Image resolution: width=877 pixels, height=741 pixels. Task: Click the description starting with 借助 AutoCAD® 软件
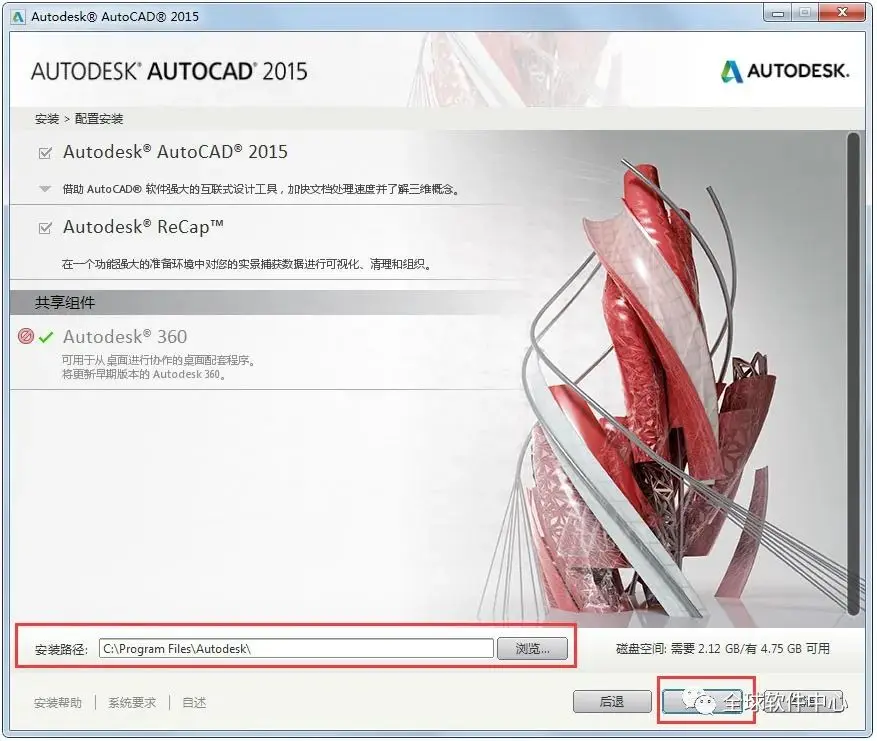click(261, 189)
